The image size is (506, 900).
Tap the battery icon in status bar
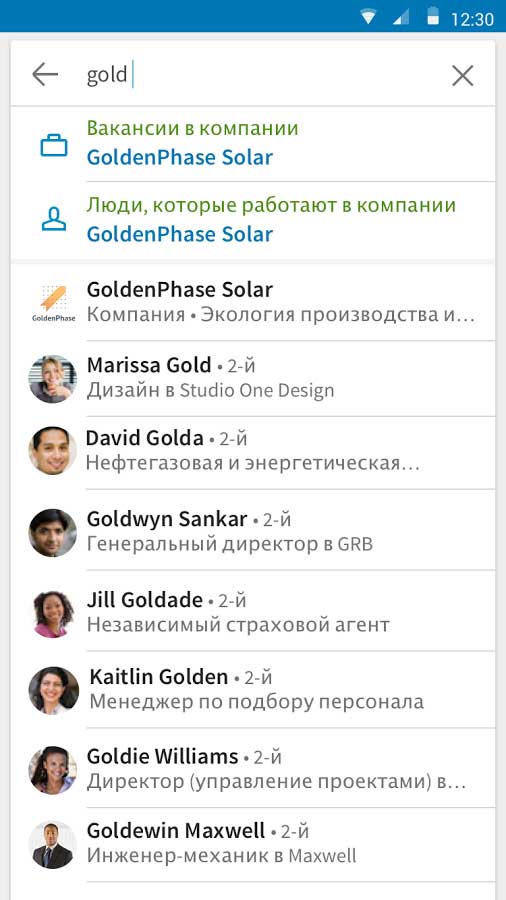pyautogui.click(x=433, y=17)
